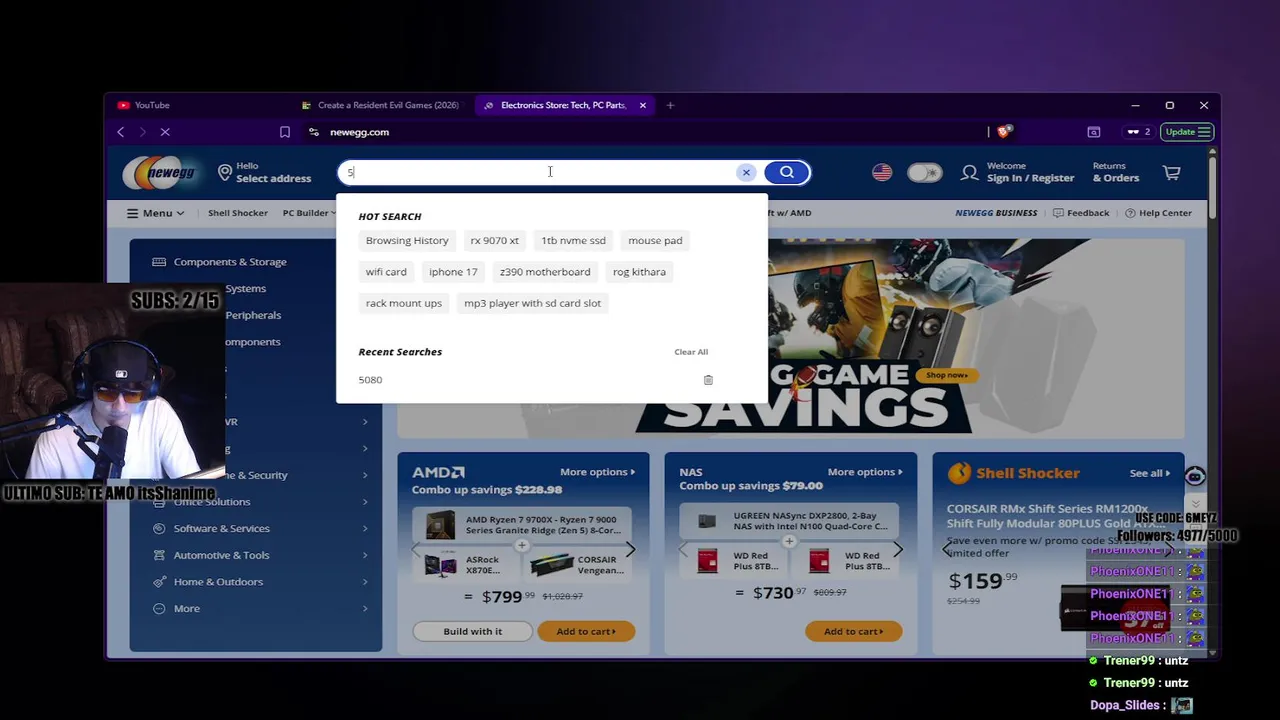Open the hamburger Menu dropdown

tap(155, 213)
